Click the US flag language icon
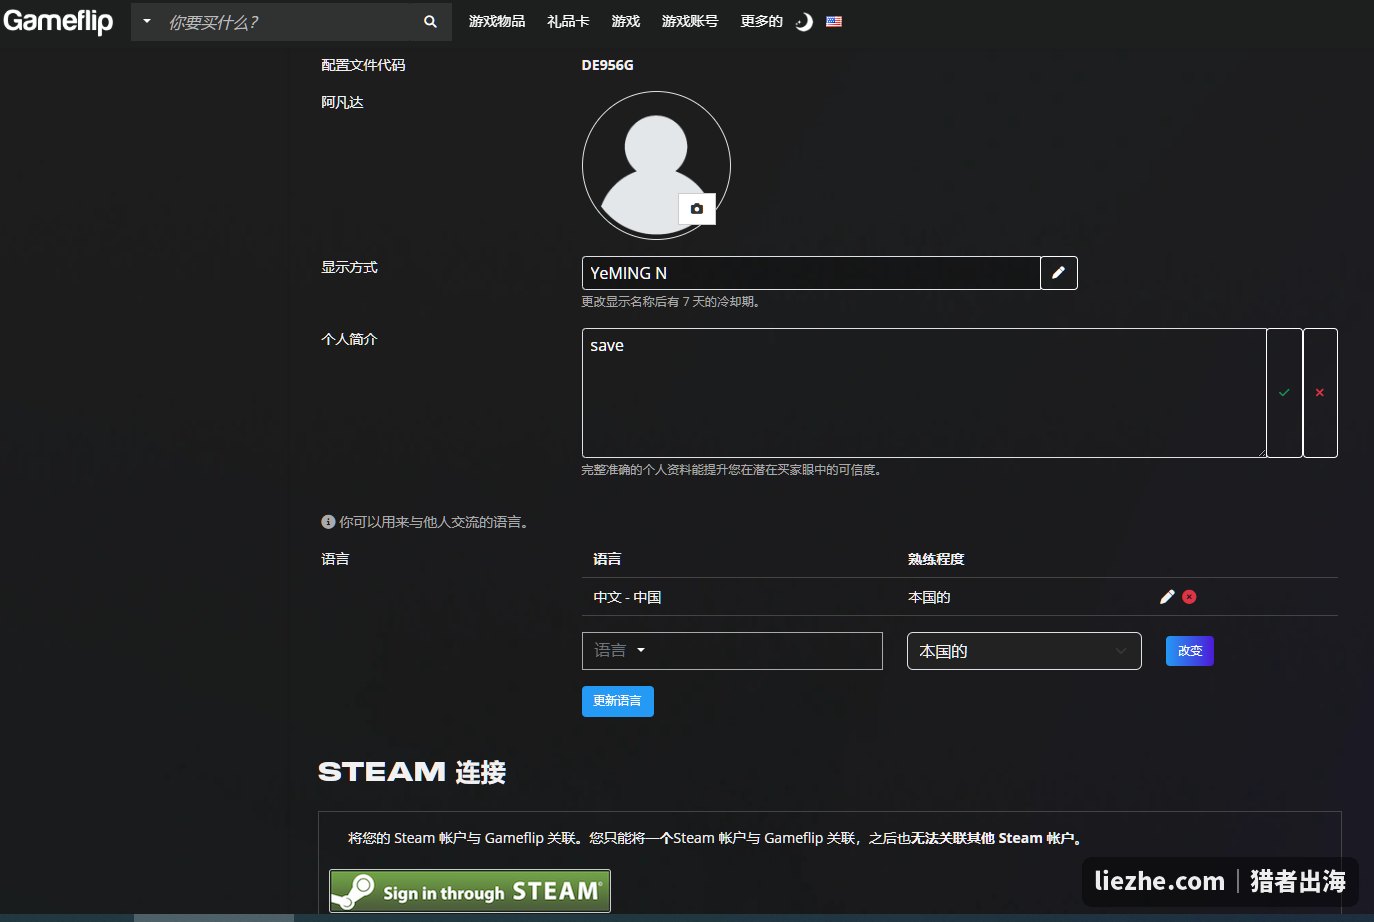 (x=834, y=21)
